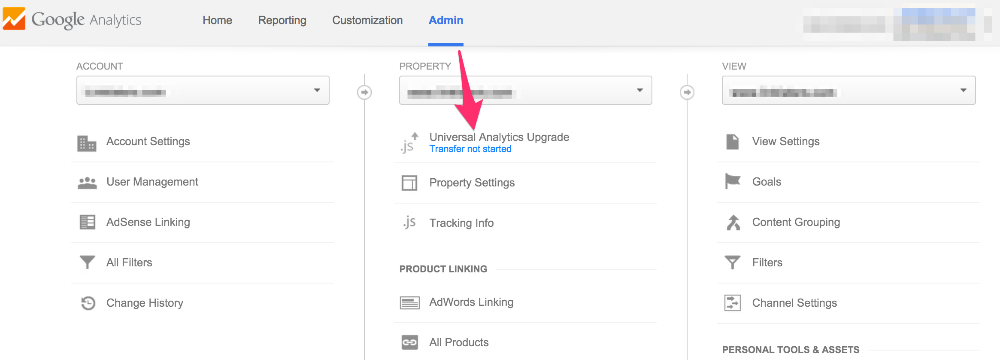Open Tracking Info
Screen dimensions: 1000x360
pyautogui.click(x=462, y=223)
